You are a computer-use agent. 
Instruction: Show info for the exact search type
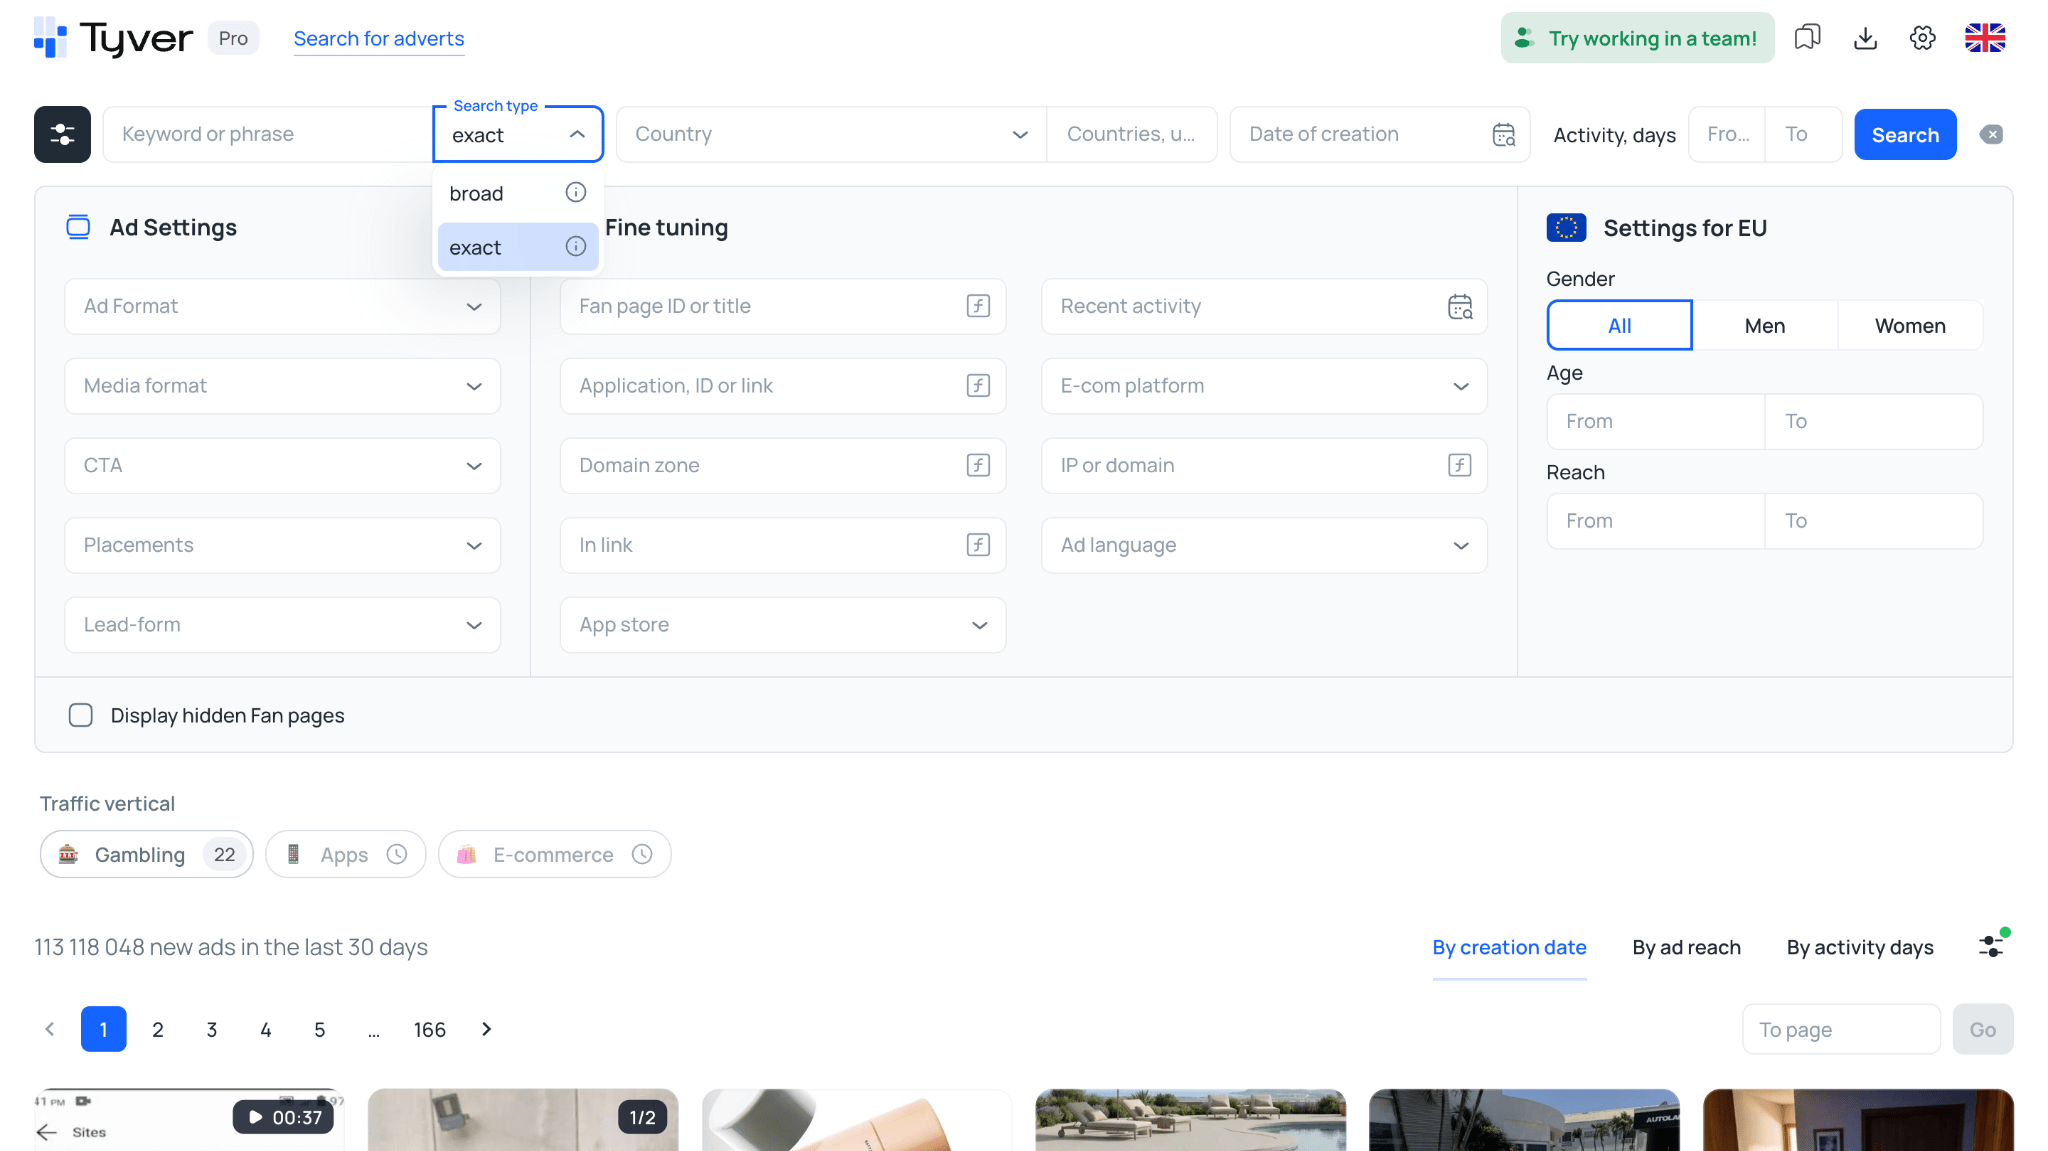click(576, 246)
